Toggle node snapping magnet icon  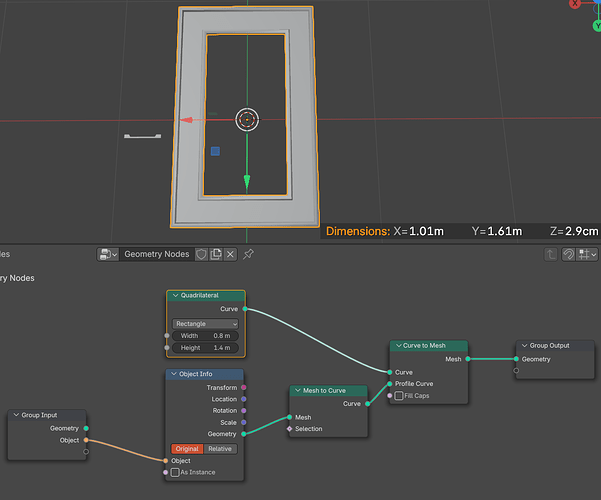[568, 254]
